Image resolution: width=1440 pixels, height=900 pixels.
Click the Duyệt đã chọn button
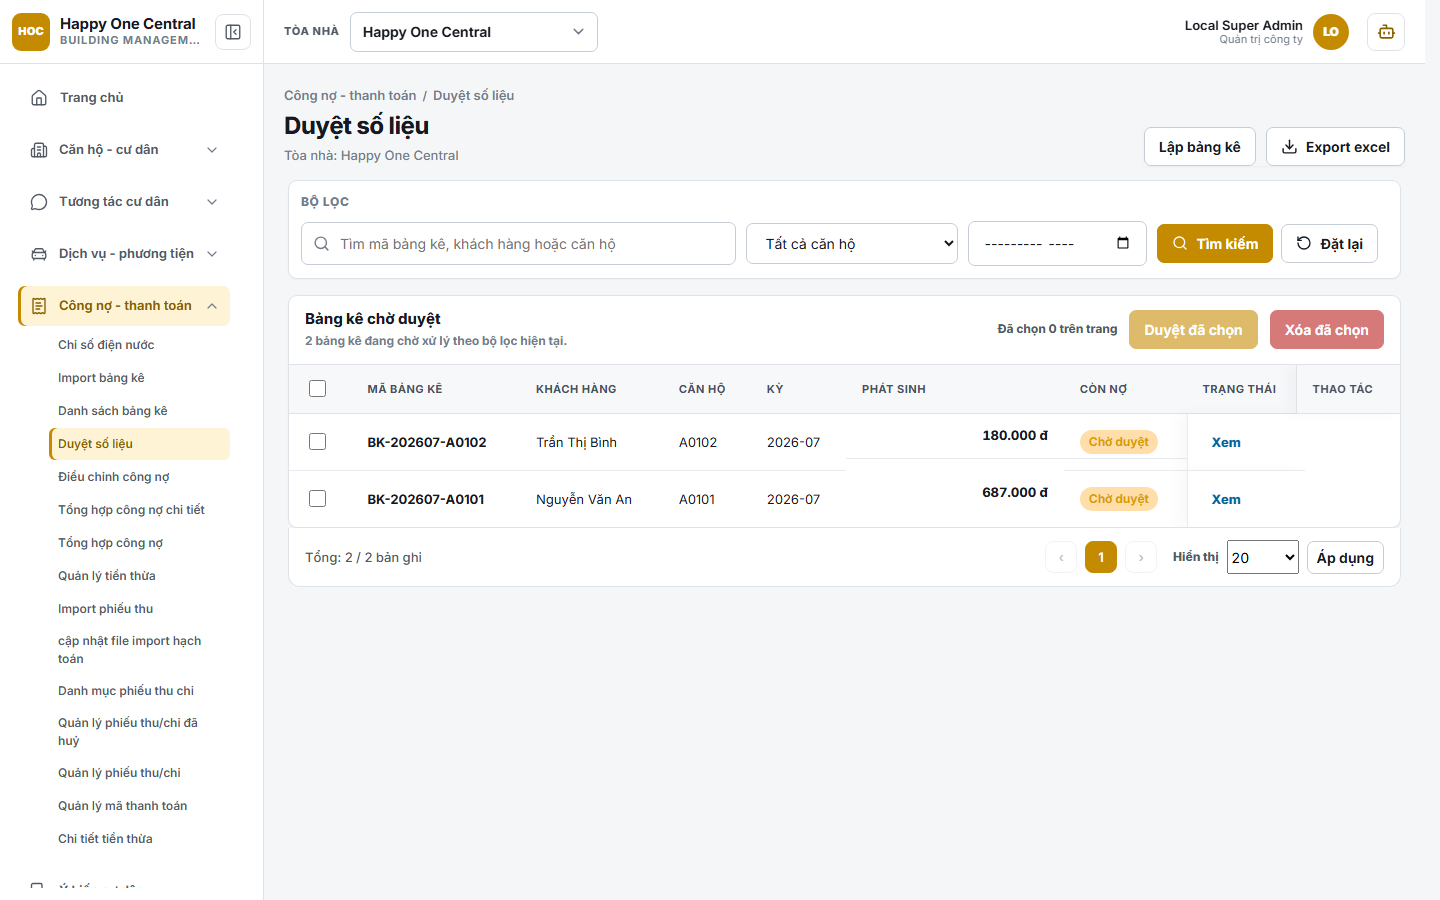[x=1193, y=330]
